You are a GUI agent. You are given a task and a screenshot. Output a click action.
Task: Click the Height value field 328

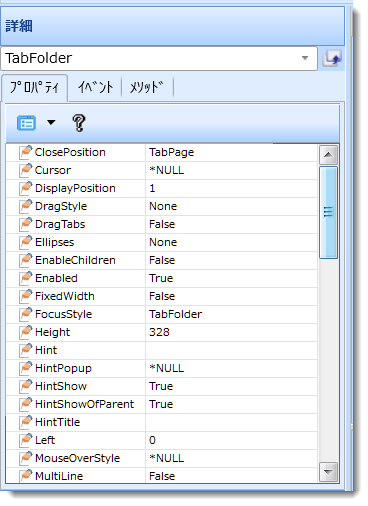[231, 332]
